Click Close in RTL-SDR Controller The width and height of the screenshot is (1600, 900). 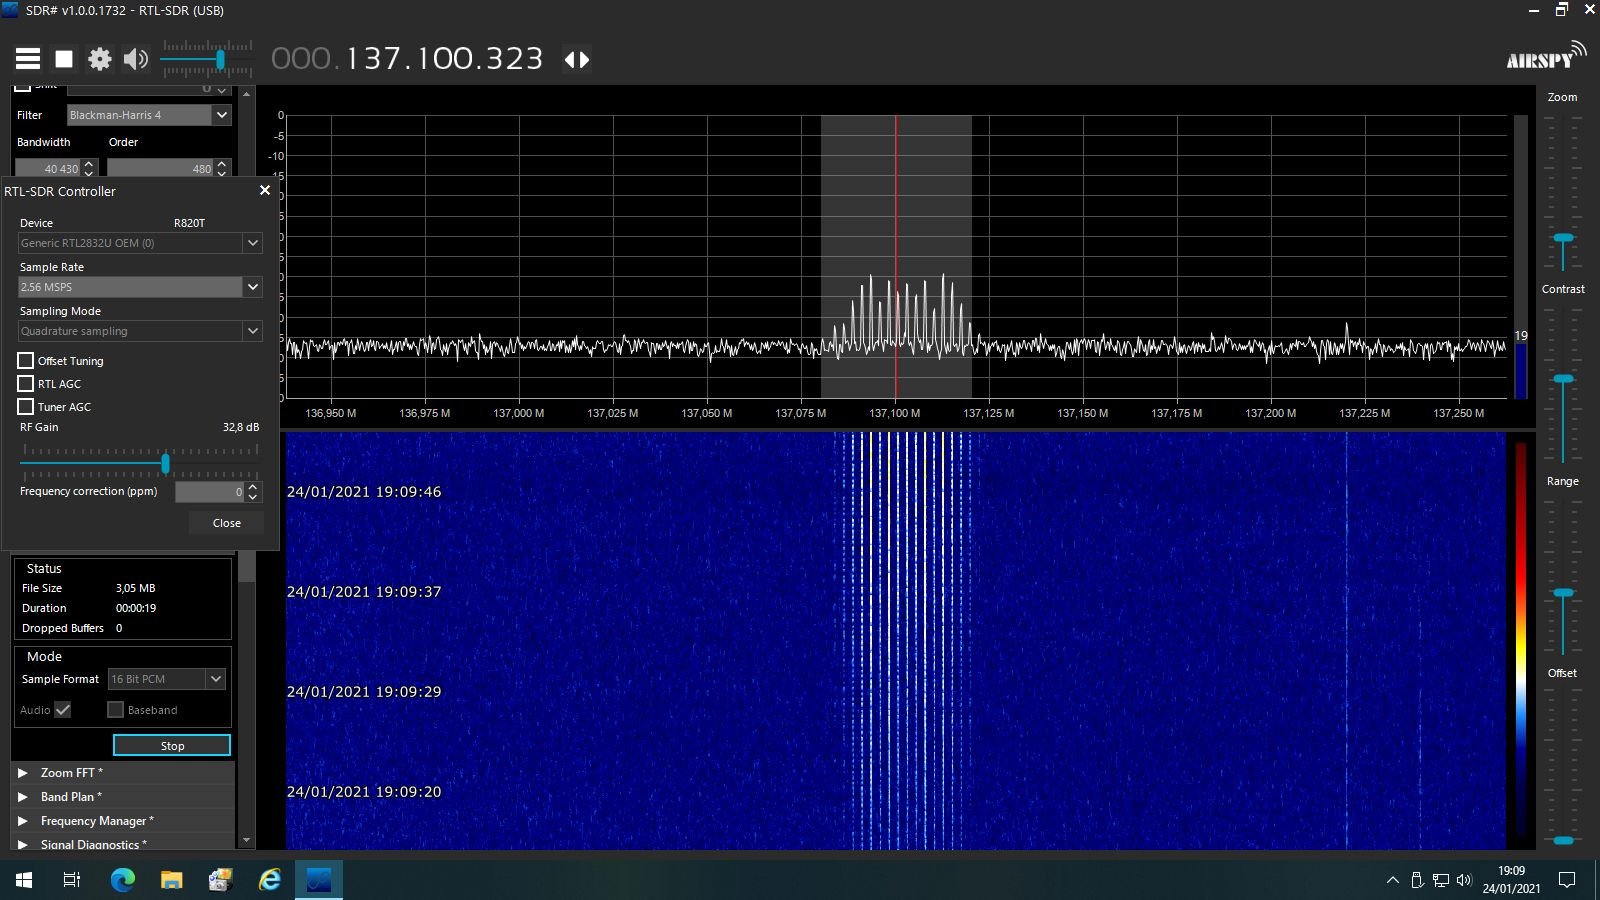(x=226, y=523)
